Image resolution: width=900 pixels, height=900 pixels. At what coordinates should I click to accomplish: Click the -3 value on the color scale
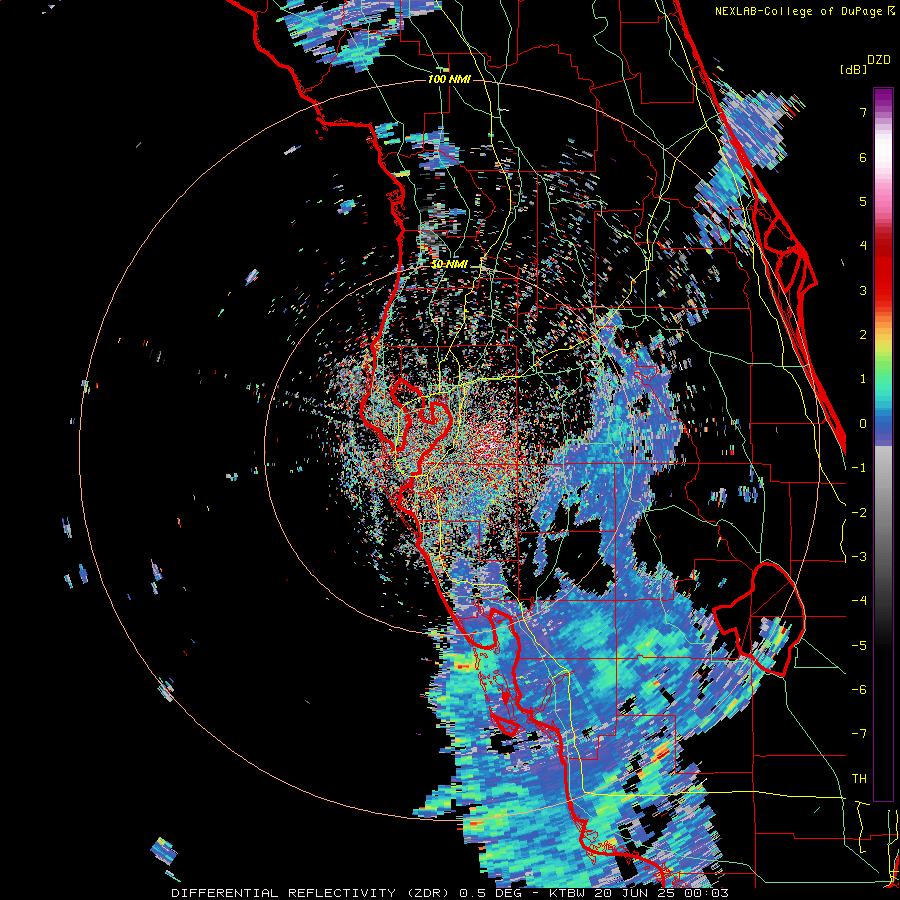(x=859, y=557)
